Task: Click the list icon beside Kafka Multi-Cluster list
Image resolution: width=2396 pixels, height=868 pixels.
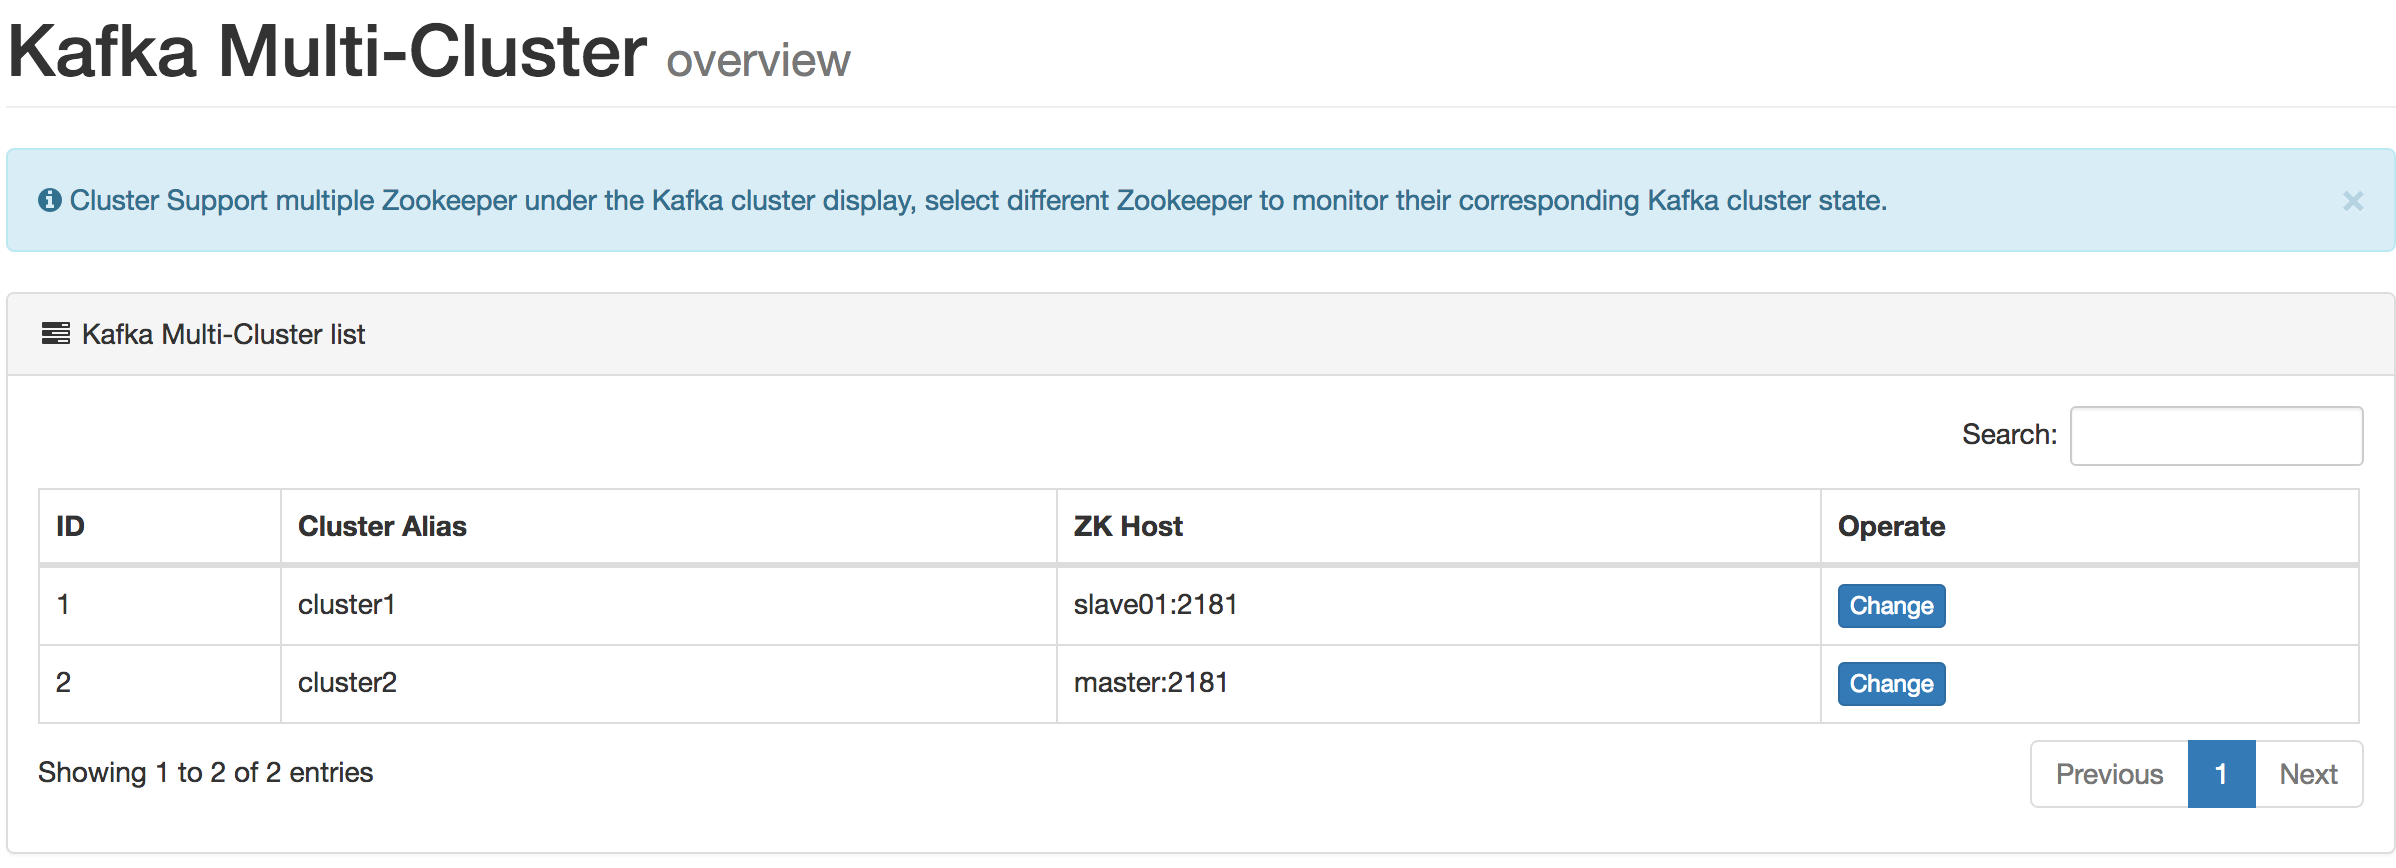Action: pyautogui.click(x=56, y=334)
